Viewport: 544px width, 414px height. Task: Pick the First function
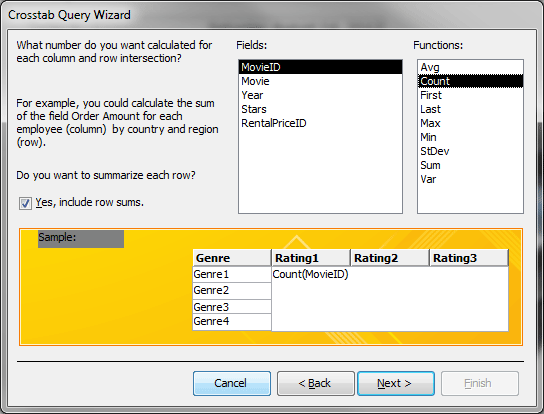point(470,95)
